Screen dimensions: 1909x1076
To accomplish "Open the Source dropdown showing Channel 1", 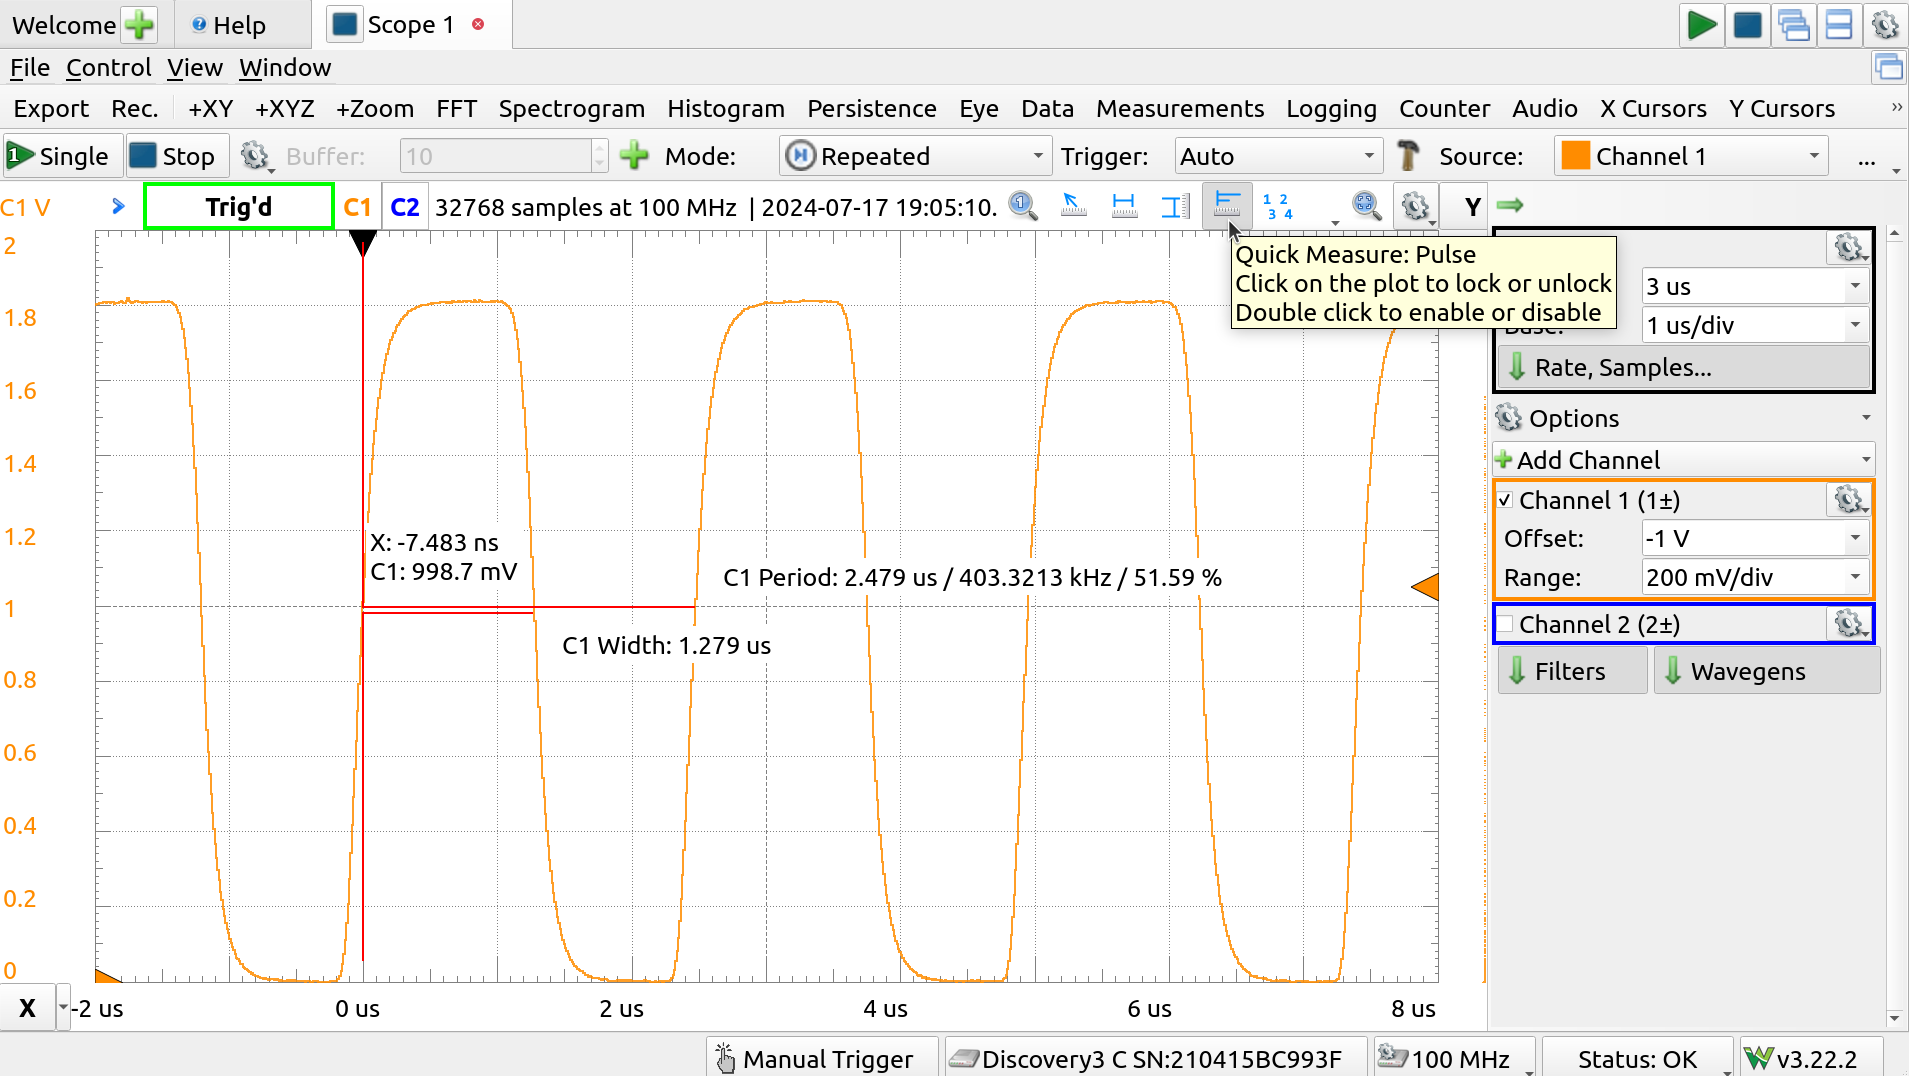I will (1691, 156).
